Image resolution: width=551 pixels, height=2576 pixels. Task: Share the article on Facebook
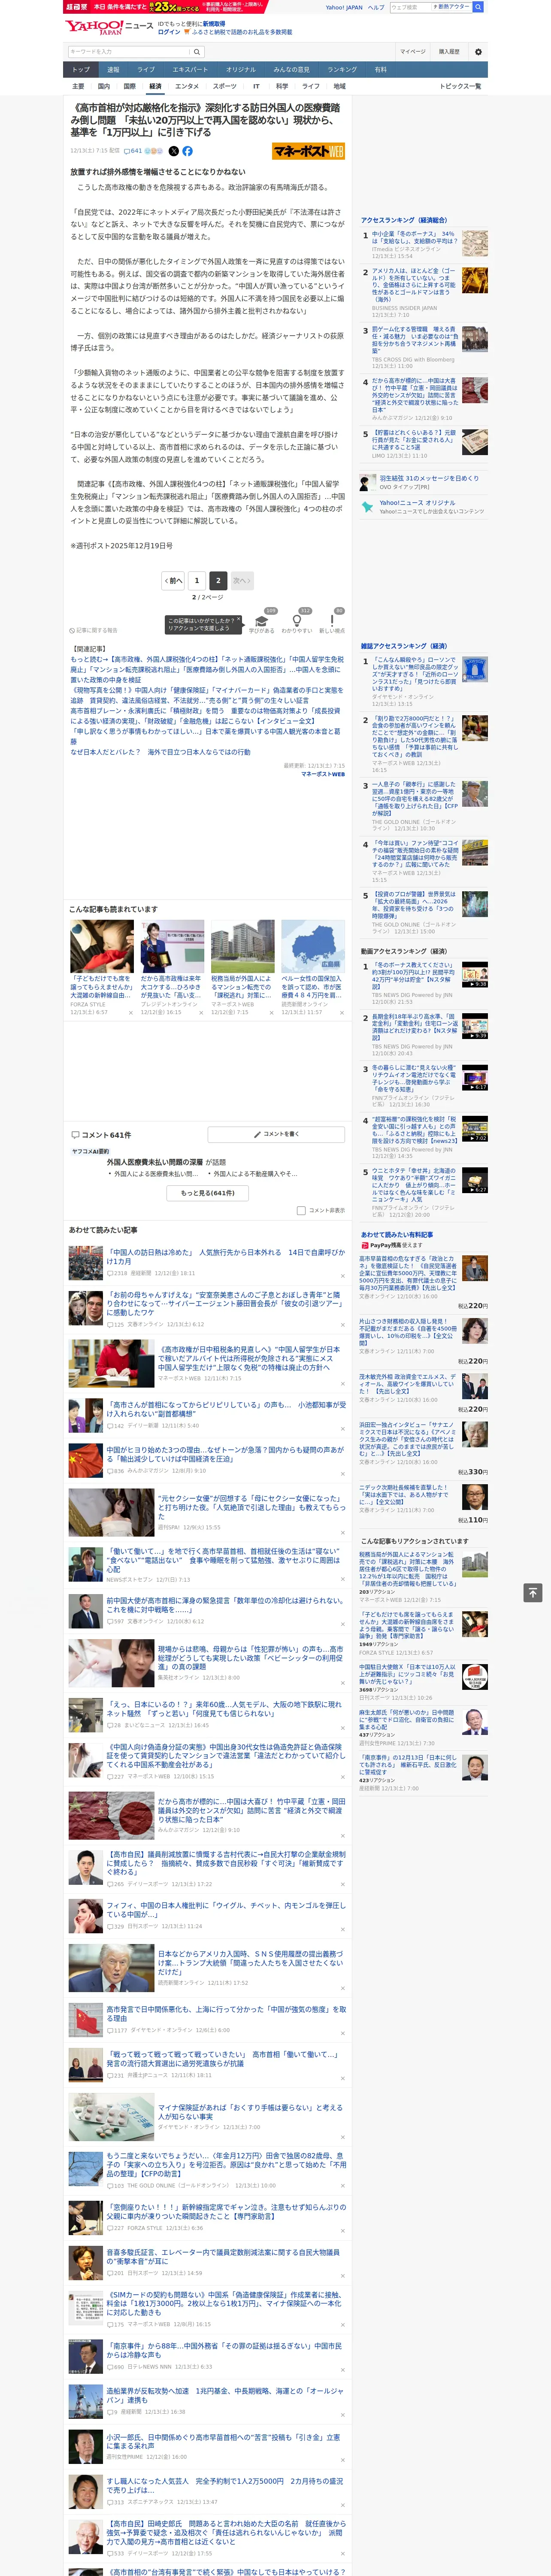point(187,151)
